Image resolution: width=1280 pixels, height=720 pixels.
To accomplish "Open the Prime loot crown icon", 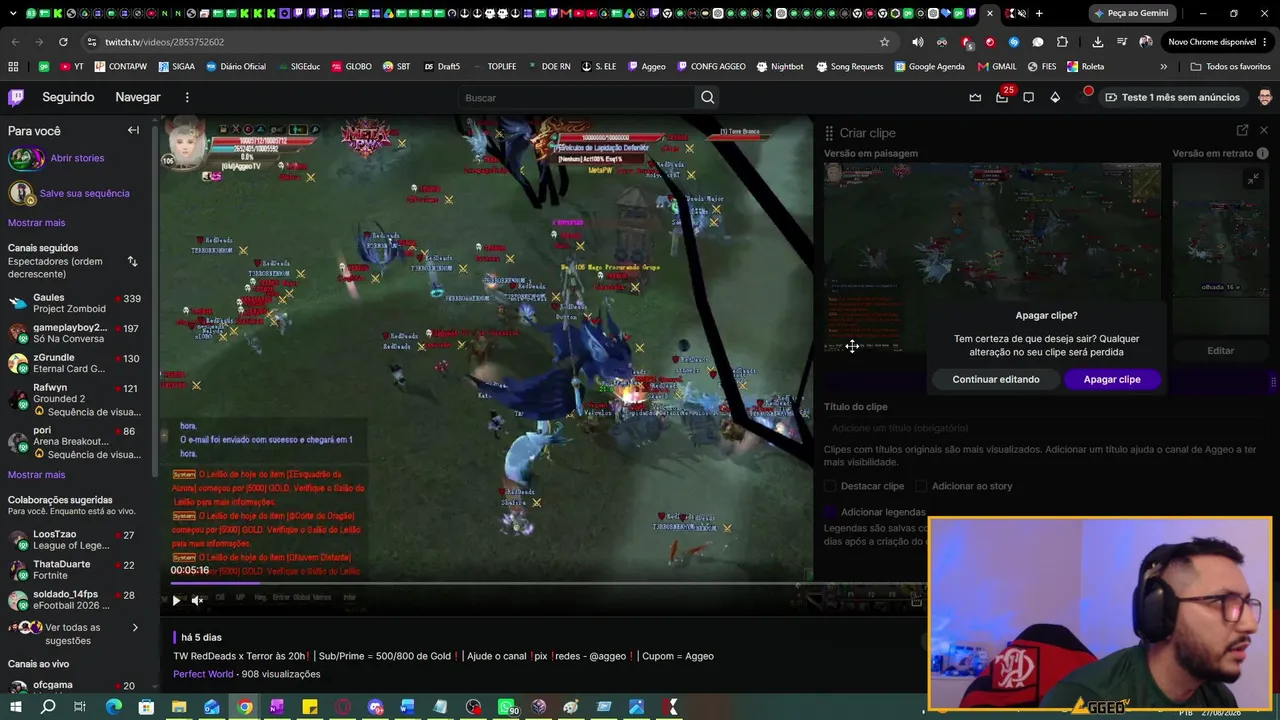I will pyautogui.click(x=975, y=97).
